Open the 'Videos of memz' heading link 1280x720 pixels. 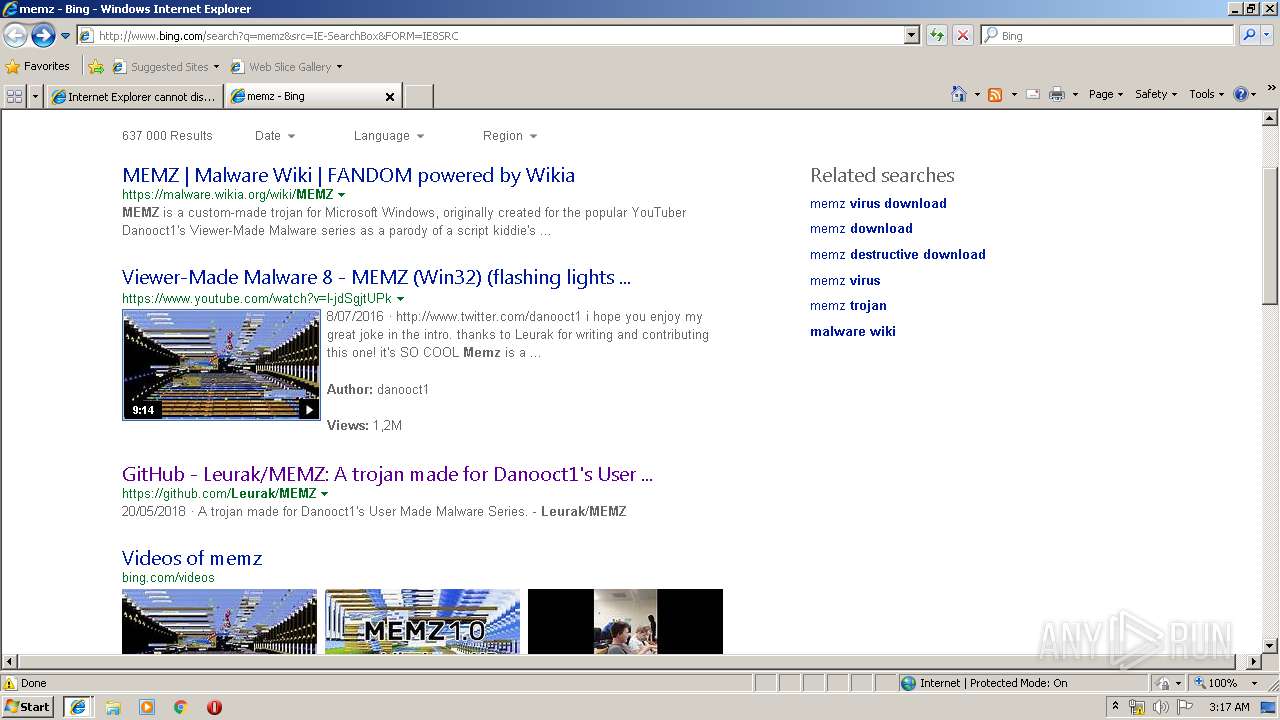(x=192, y=558)
